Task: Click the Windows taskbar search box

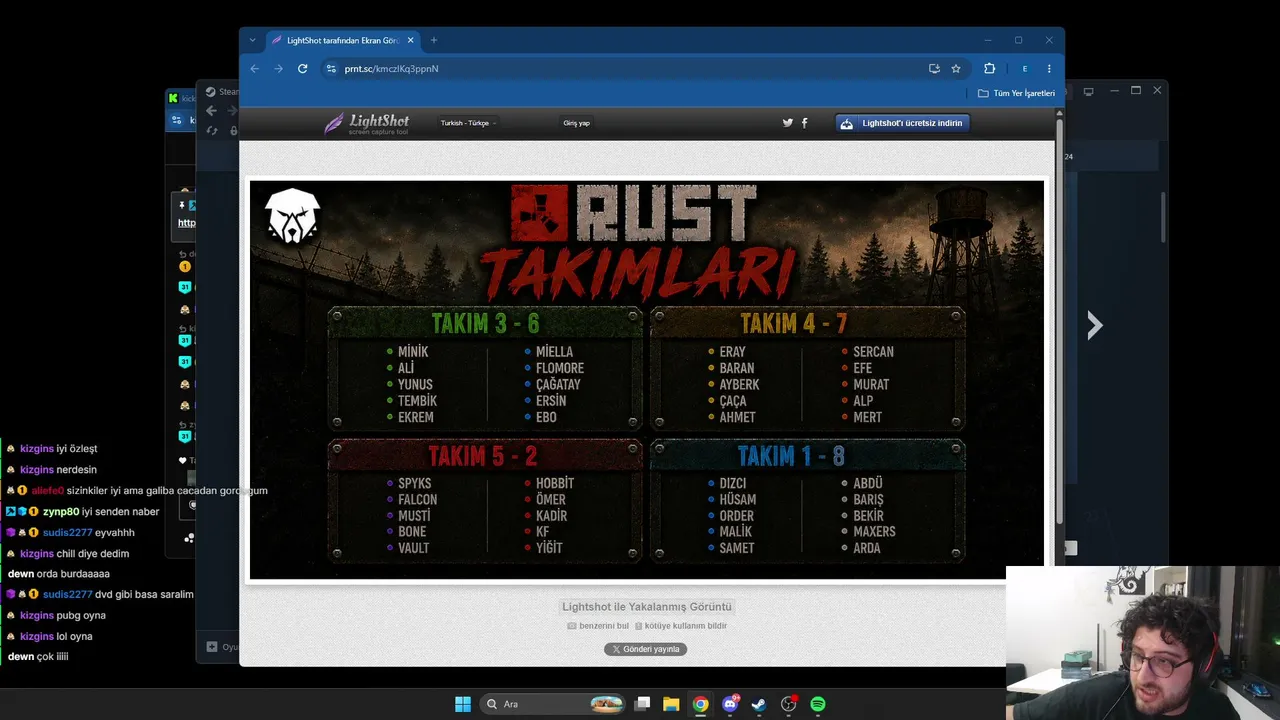Action: (x=553, y=704)
